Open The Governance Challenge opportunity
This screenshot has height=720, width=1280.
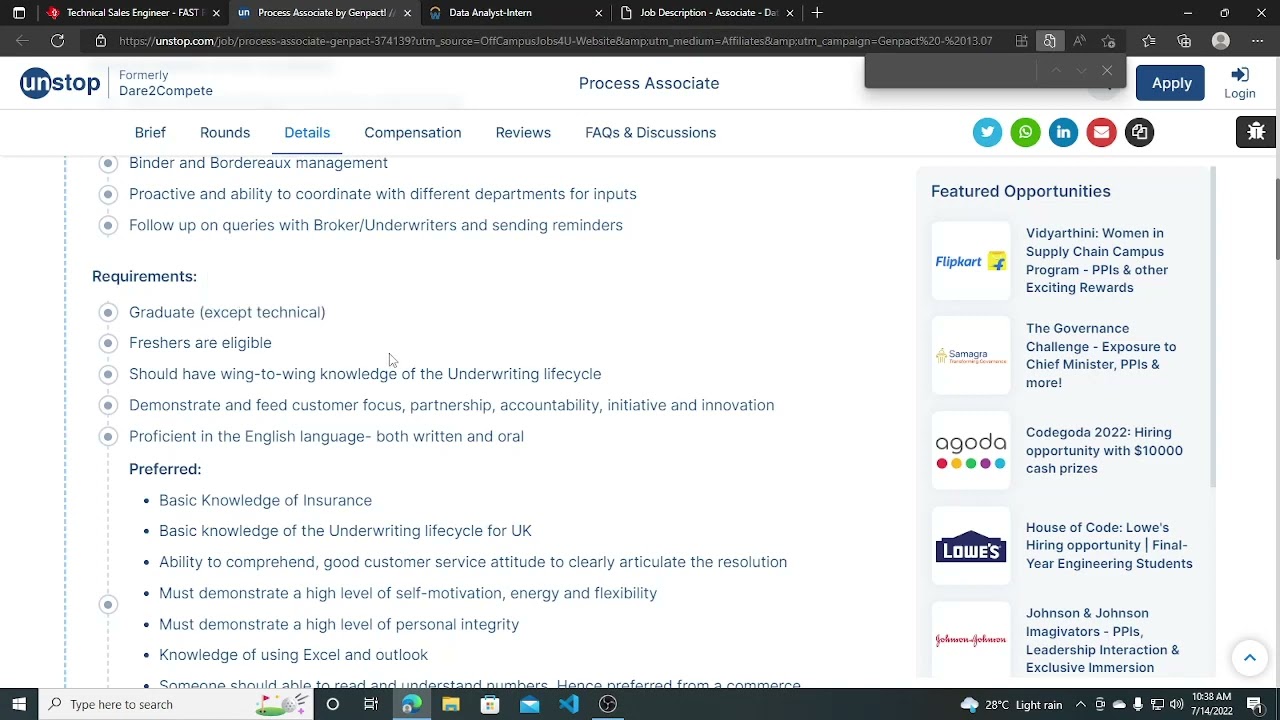point(1101,355)
